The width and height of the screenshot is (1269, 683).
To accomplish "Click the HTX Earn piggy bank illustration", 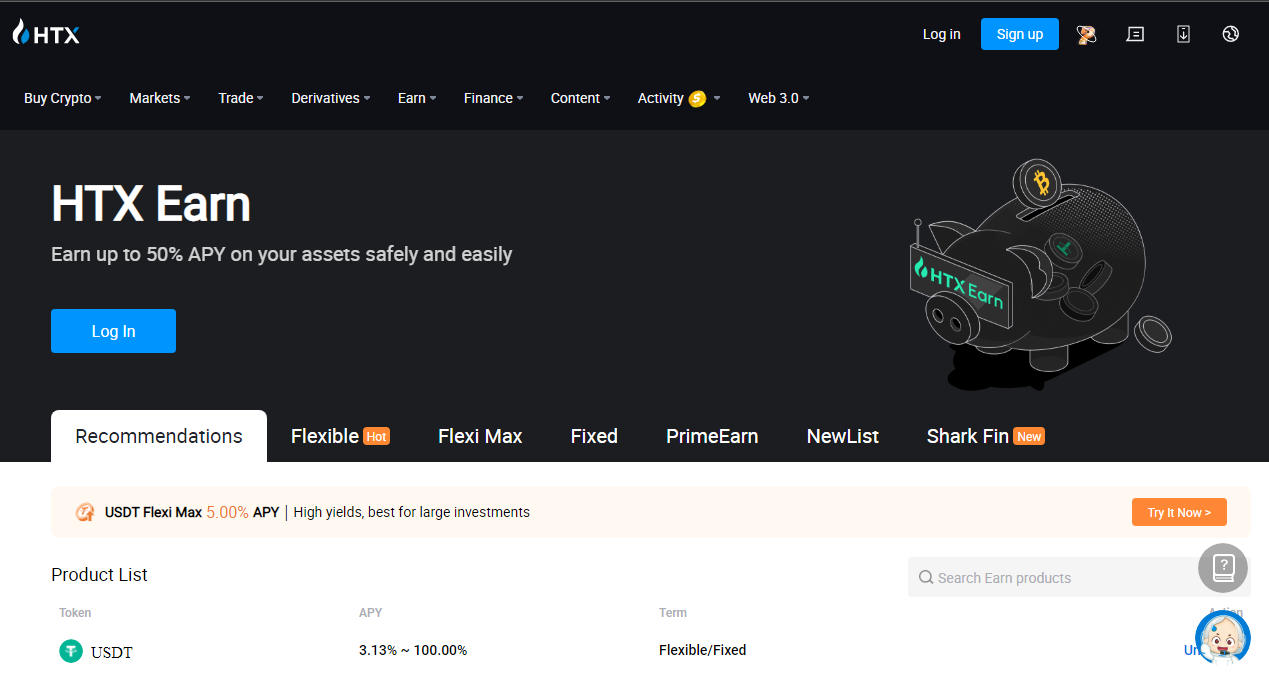I will coord(1040,275).
